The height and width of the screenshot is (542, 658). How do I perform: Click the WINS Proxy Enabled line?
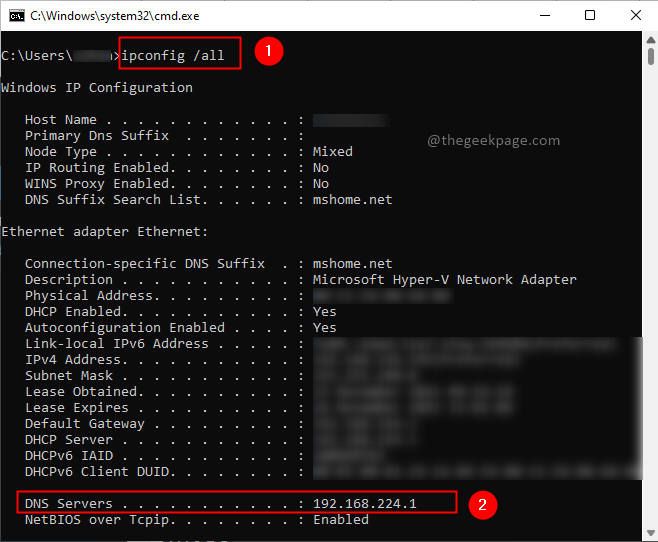tap(177, 184)
